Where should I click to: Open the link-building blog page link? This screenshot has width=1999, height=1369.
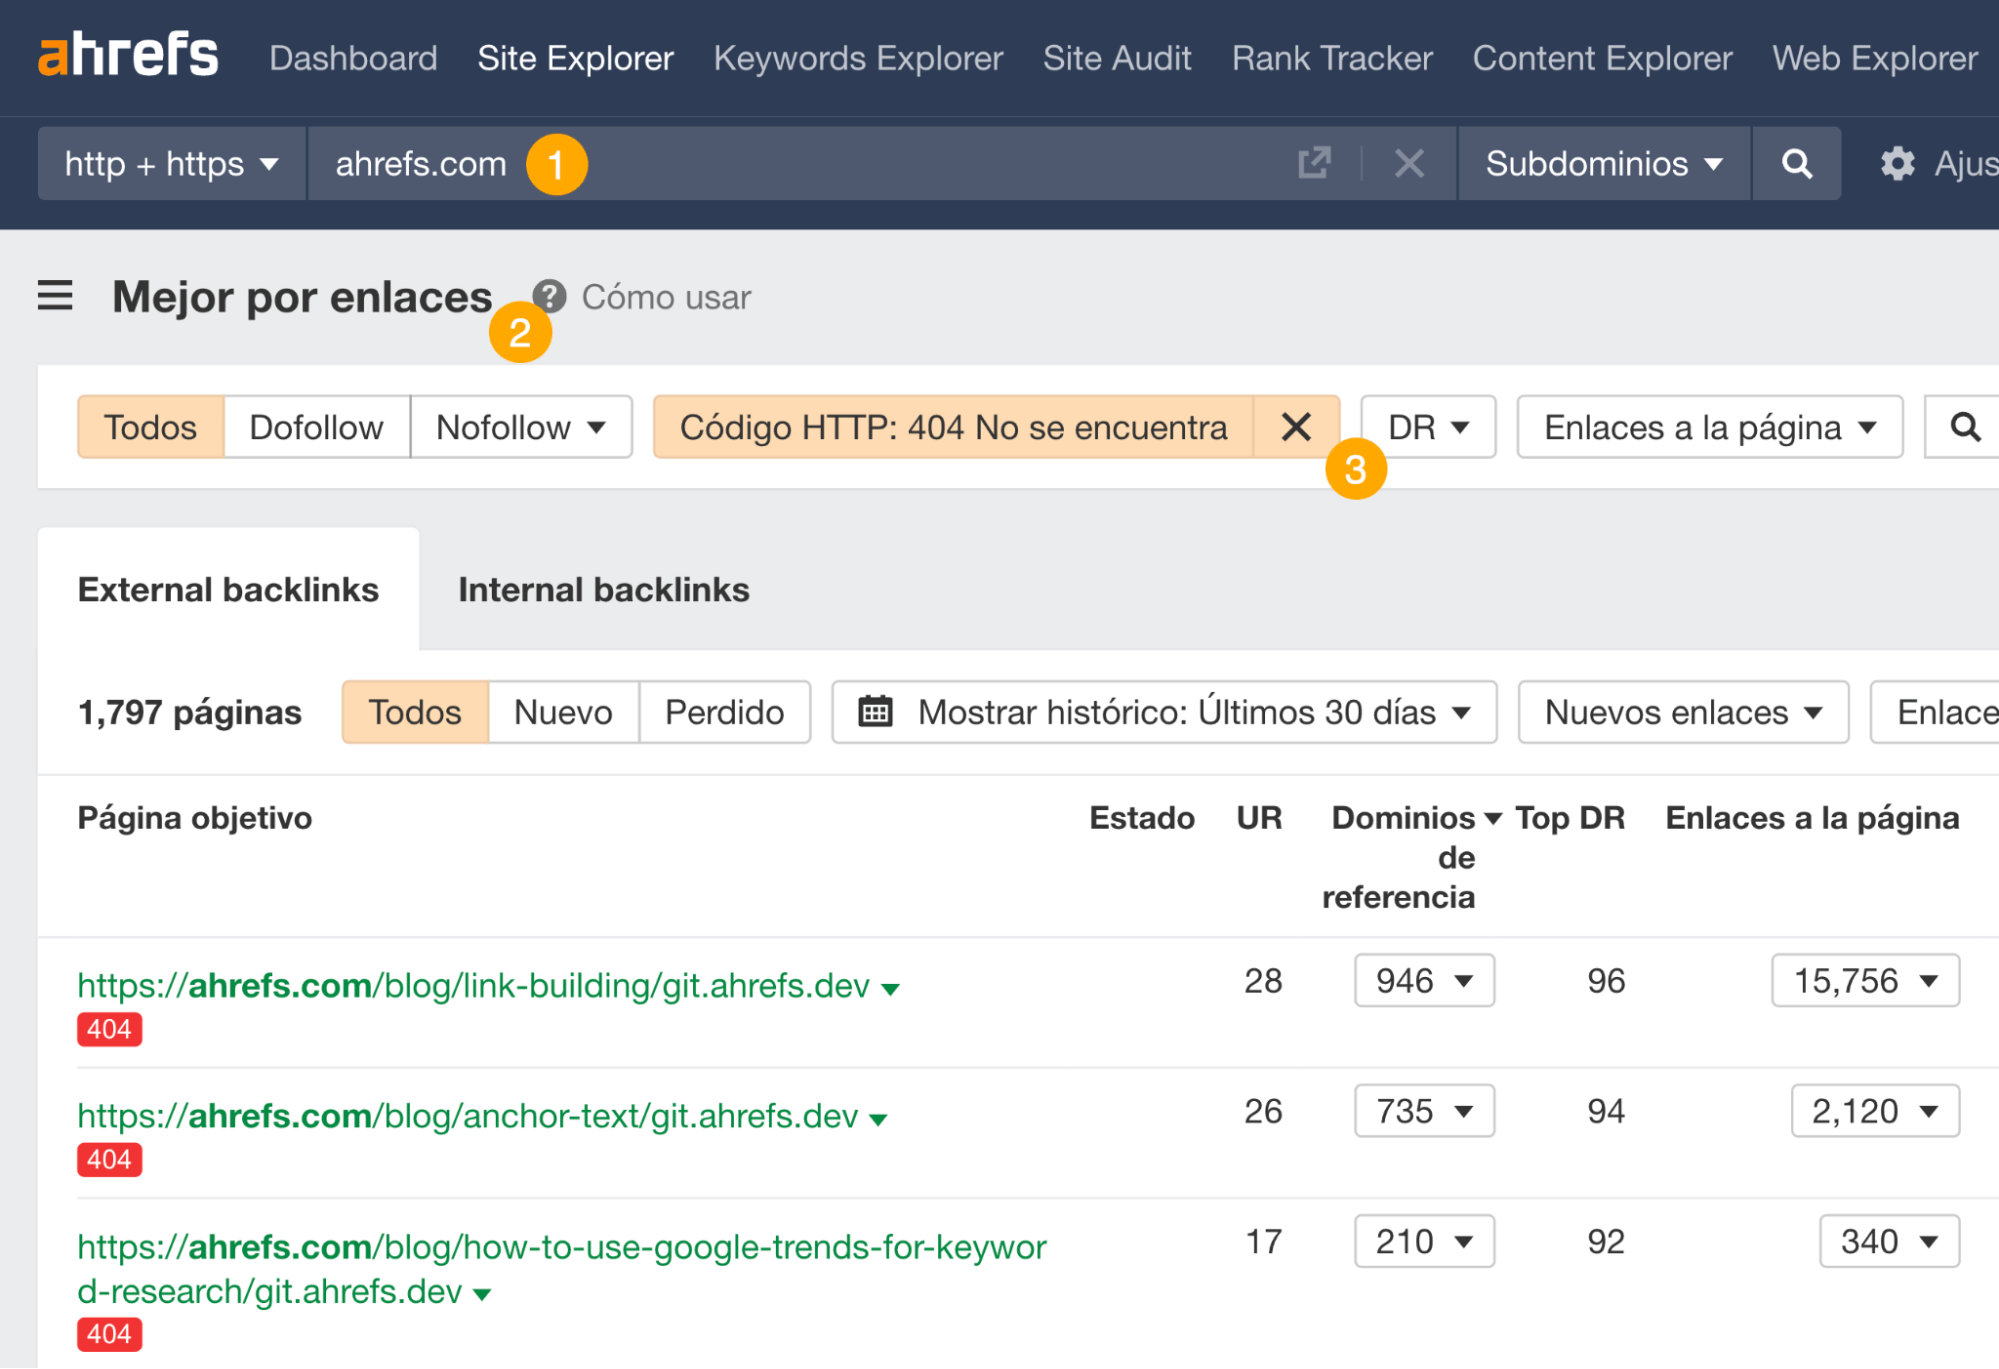[x=470, y=985]
